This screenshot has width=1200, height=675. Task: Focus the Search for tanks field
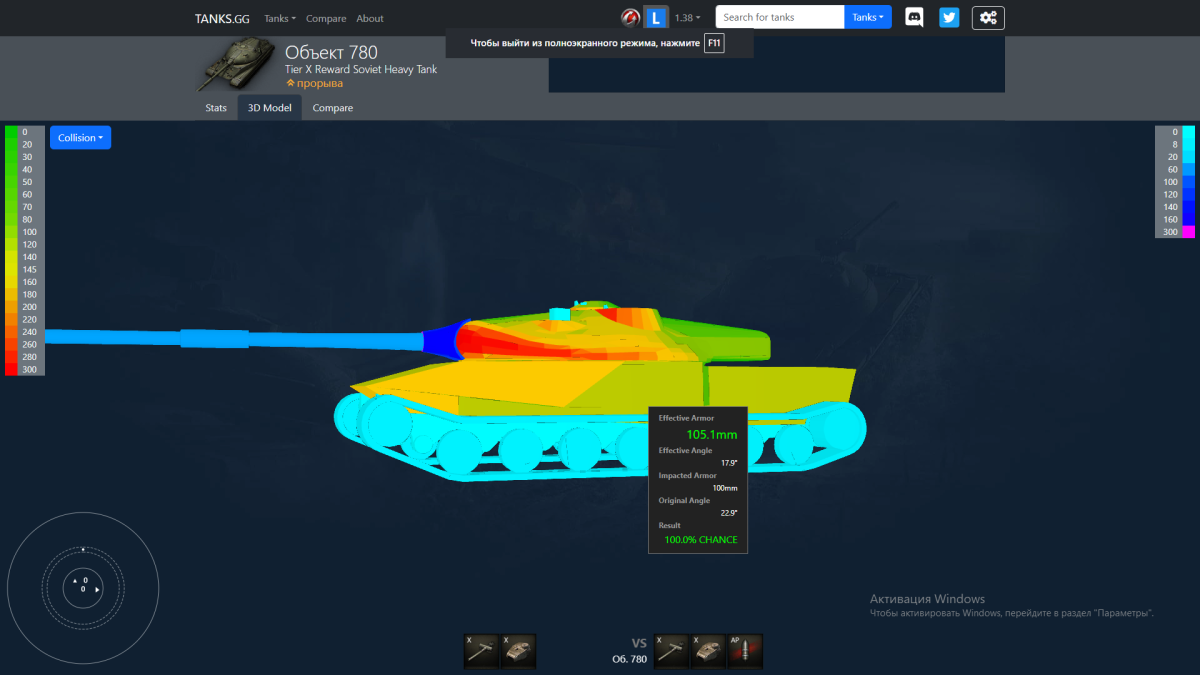coord(780,17)
